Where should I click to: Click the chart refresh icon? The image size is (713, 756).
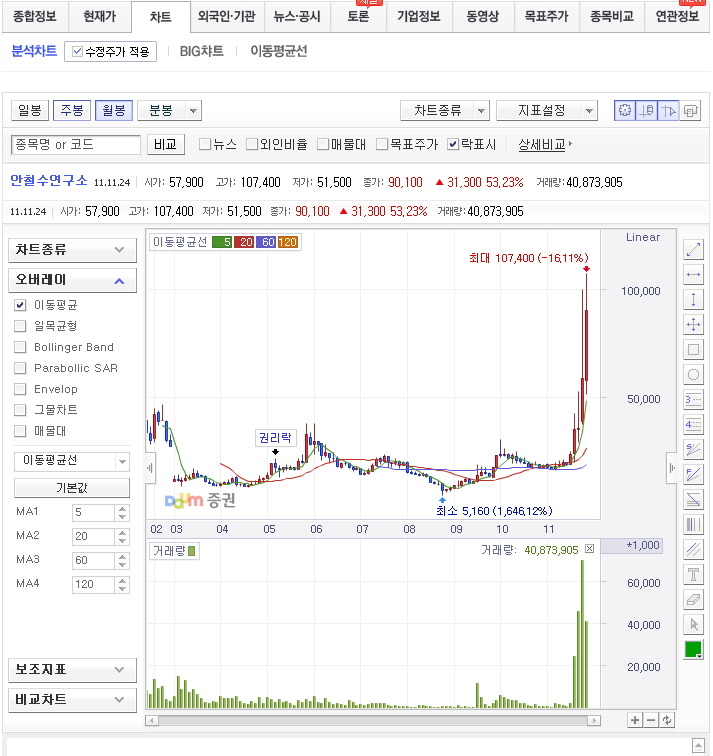pyautogui.click(x=667, y=720)
